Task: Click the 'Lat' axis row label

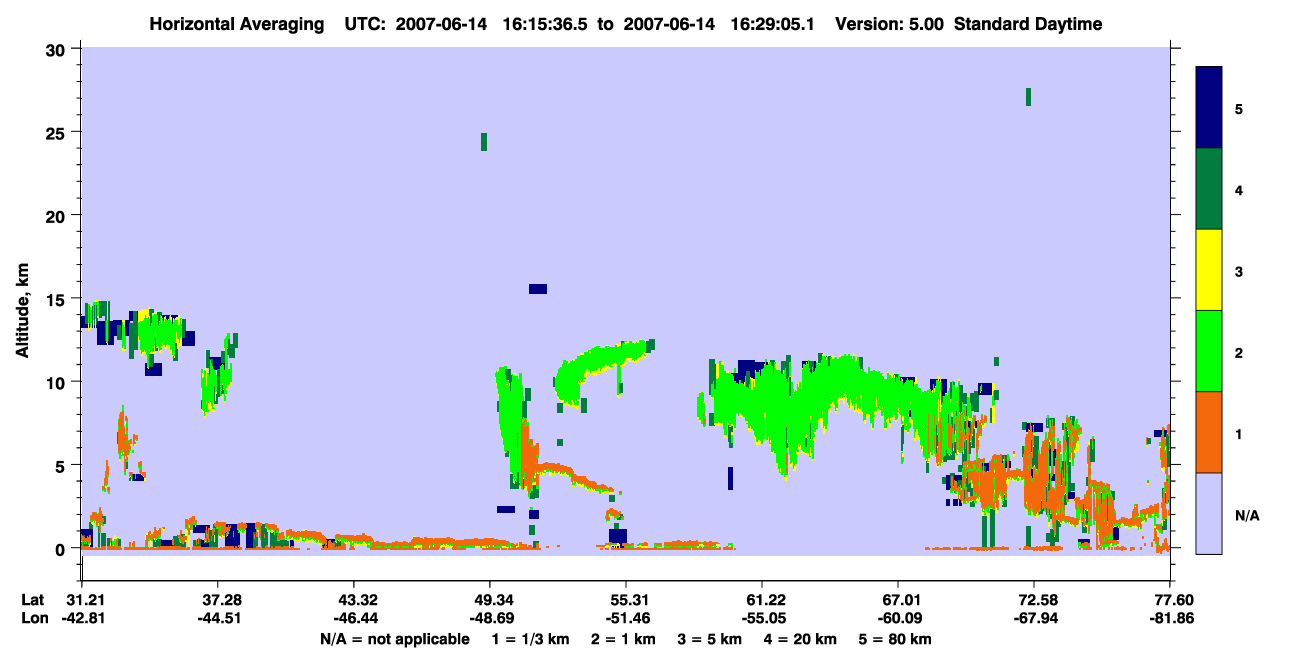Action: tap(33, 599)
